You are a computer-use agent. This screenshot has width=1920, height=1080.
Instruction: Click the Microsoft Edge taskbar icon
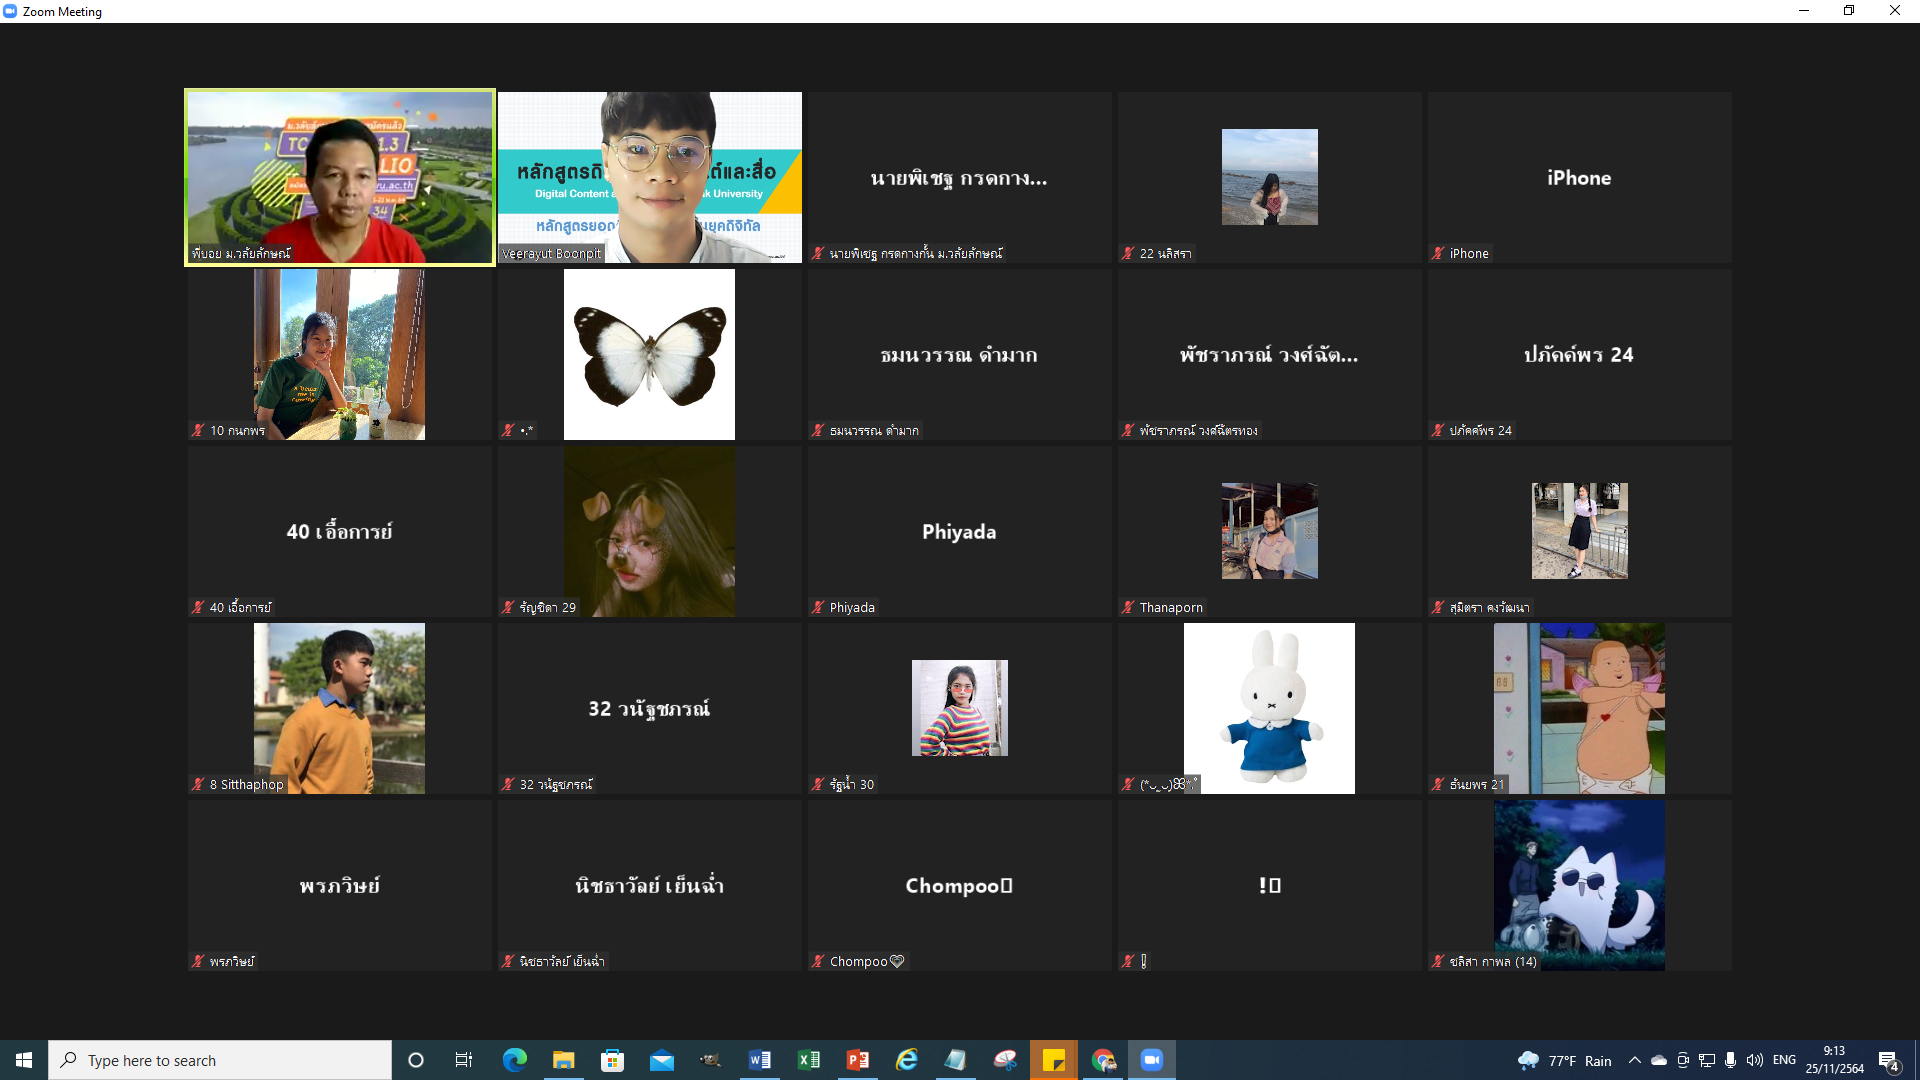[515, 1060]
